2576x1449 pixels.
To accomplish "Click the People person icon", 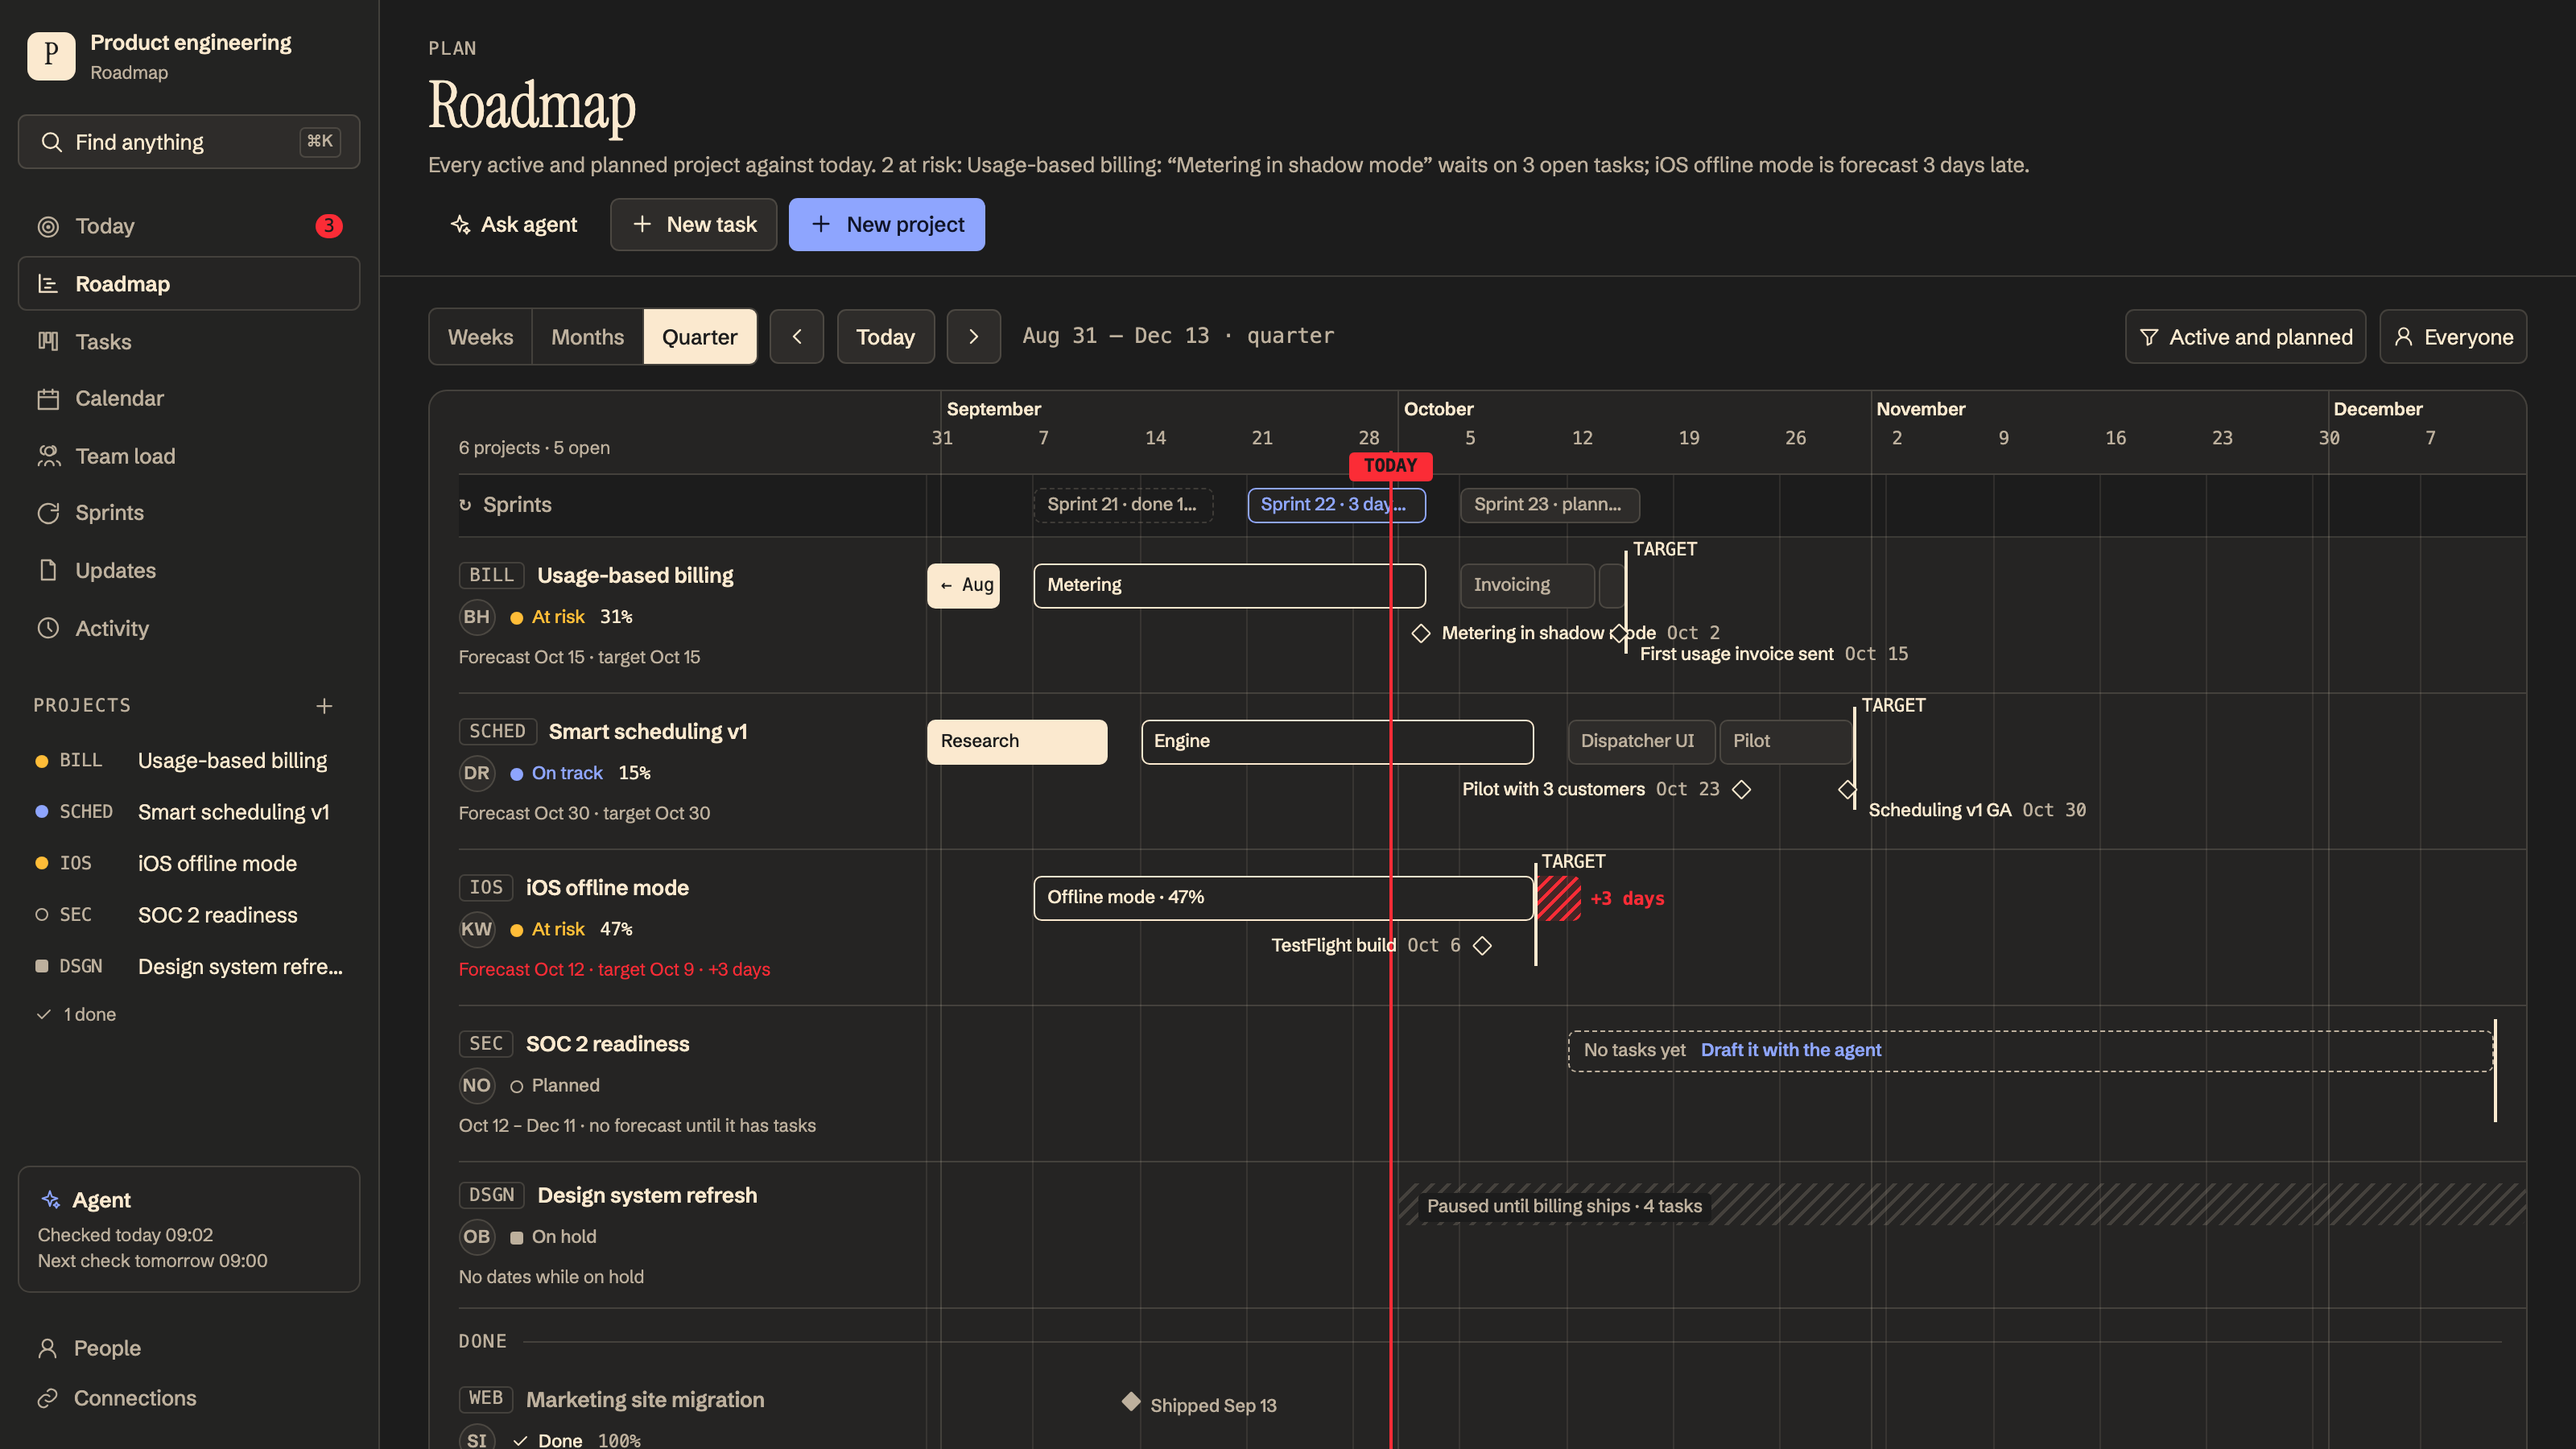I will [47, 1348].
